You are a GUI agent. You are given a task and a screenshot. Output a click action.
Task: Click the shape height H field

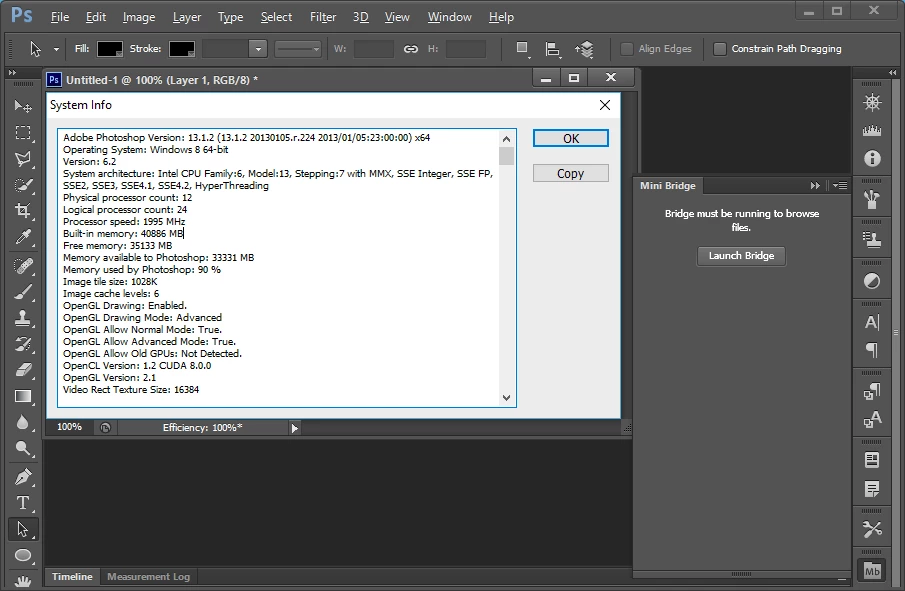point(466,49)
